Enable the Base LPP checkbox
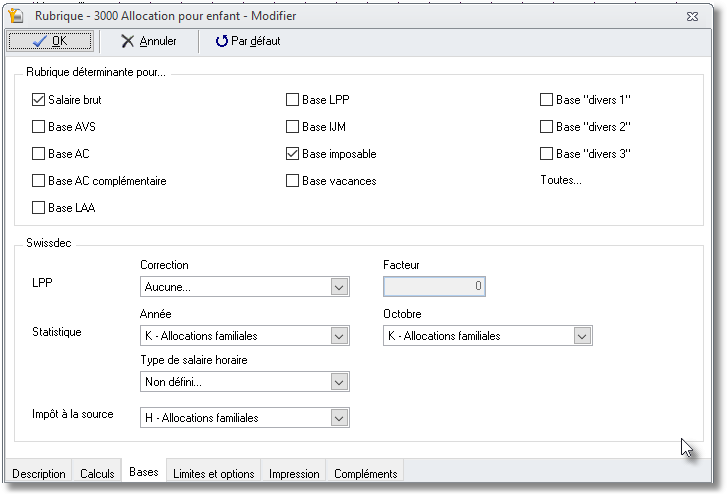 click(292, 100)
